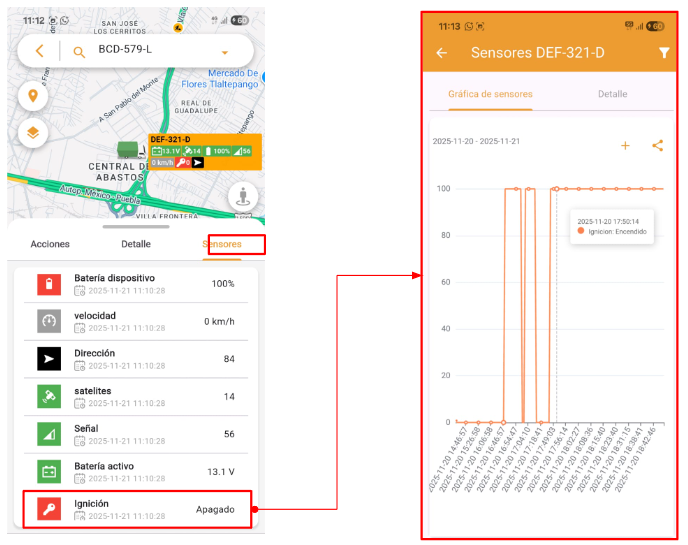
Task: Tap the orange back chevron in search bar
Action: click(x=39, y=51)
